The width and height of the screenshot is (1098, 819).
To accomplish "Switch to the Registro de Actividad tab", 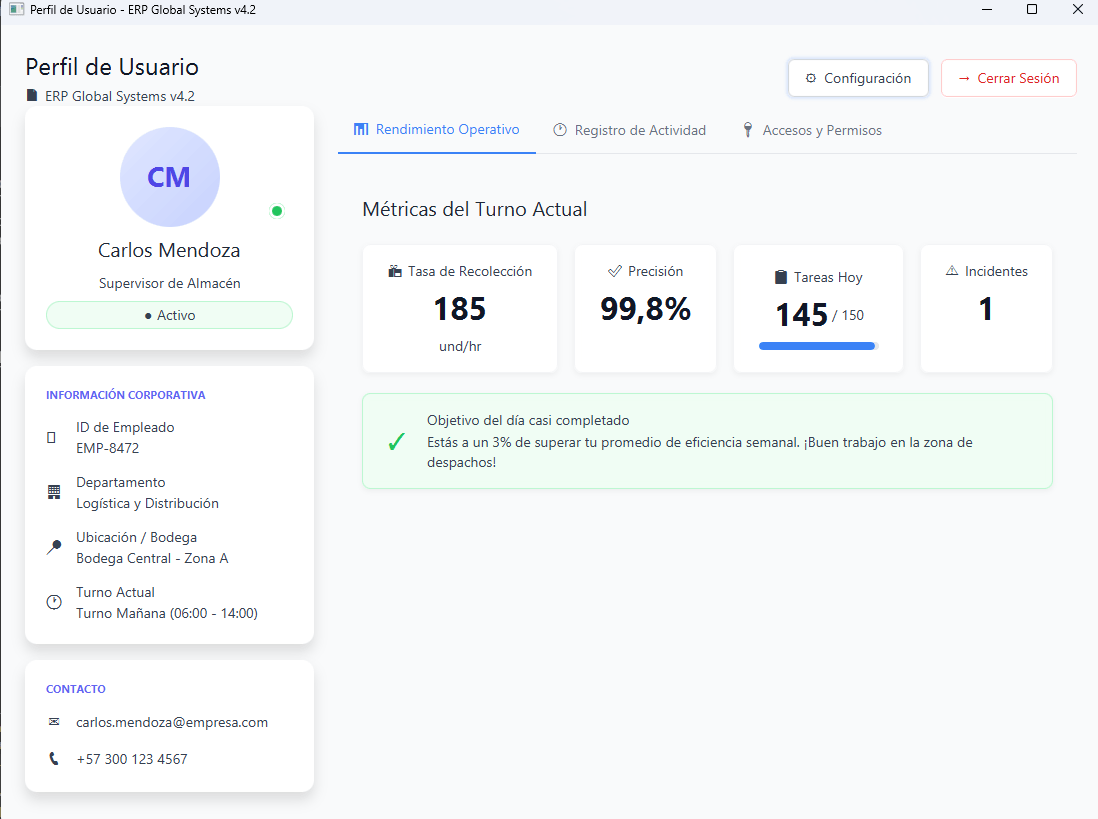I will (630, 130).
